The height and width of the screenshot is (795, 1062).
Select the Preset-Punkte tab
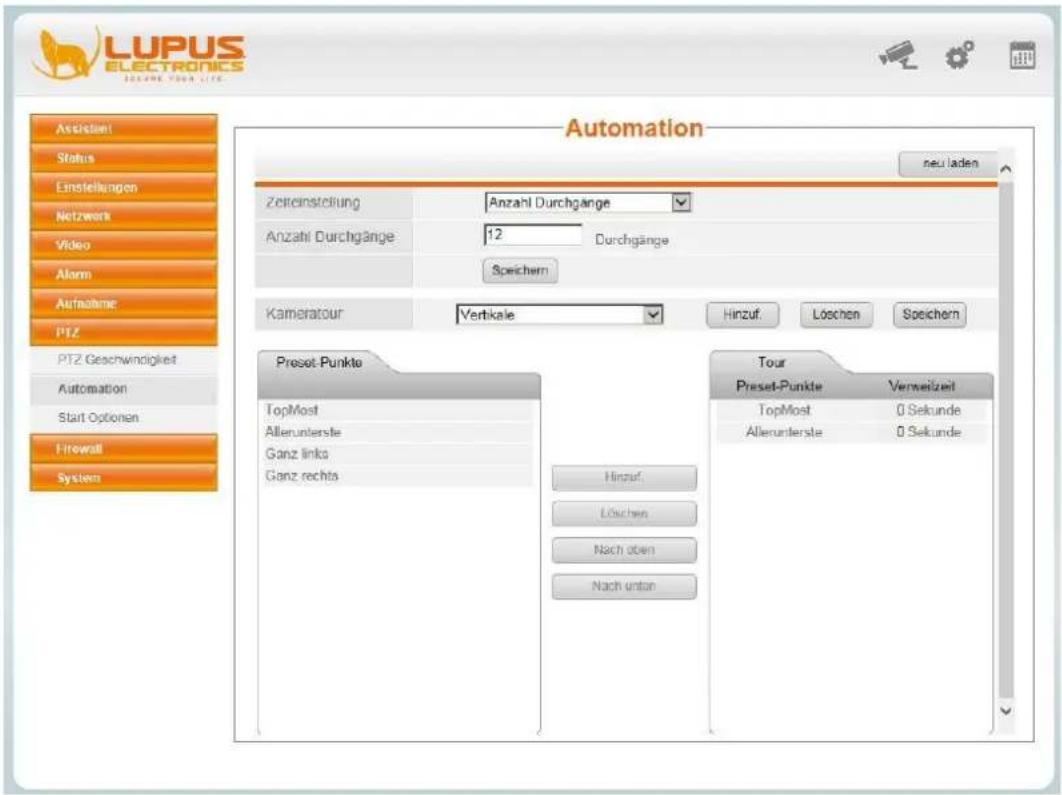click(319, 362)
